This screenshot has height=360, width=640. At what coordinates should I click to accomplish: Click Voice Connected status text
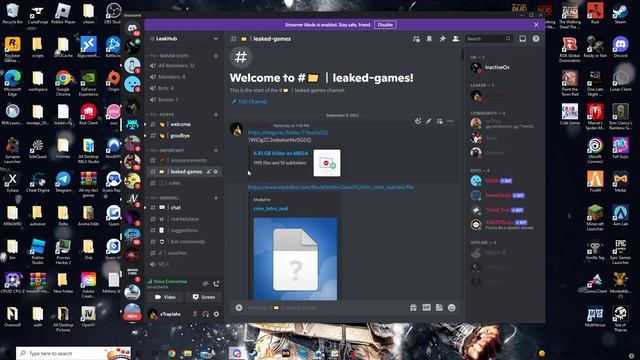point(170,282)
